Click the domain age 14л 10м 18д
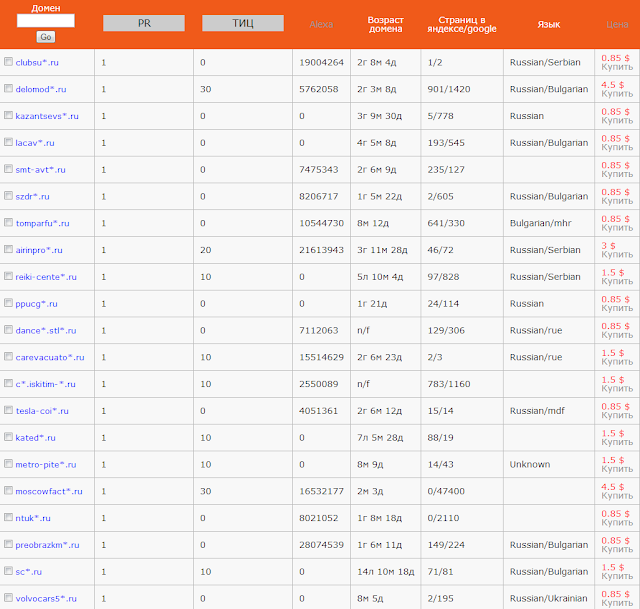 (386, 572)
